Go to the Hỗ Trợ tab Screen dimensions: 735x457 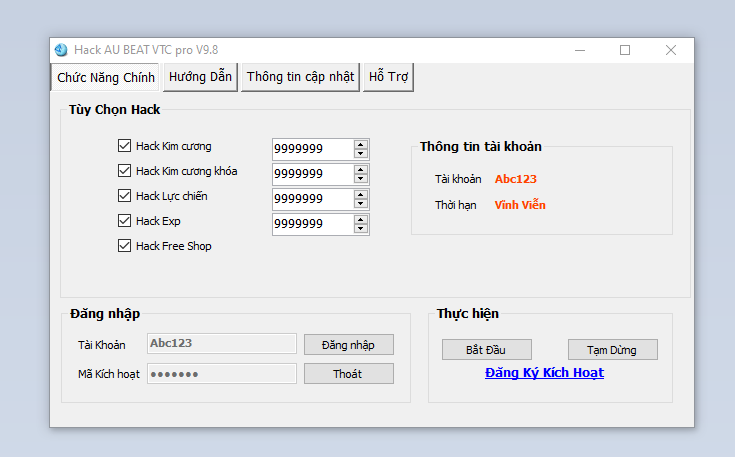pos(388,77)
